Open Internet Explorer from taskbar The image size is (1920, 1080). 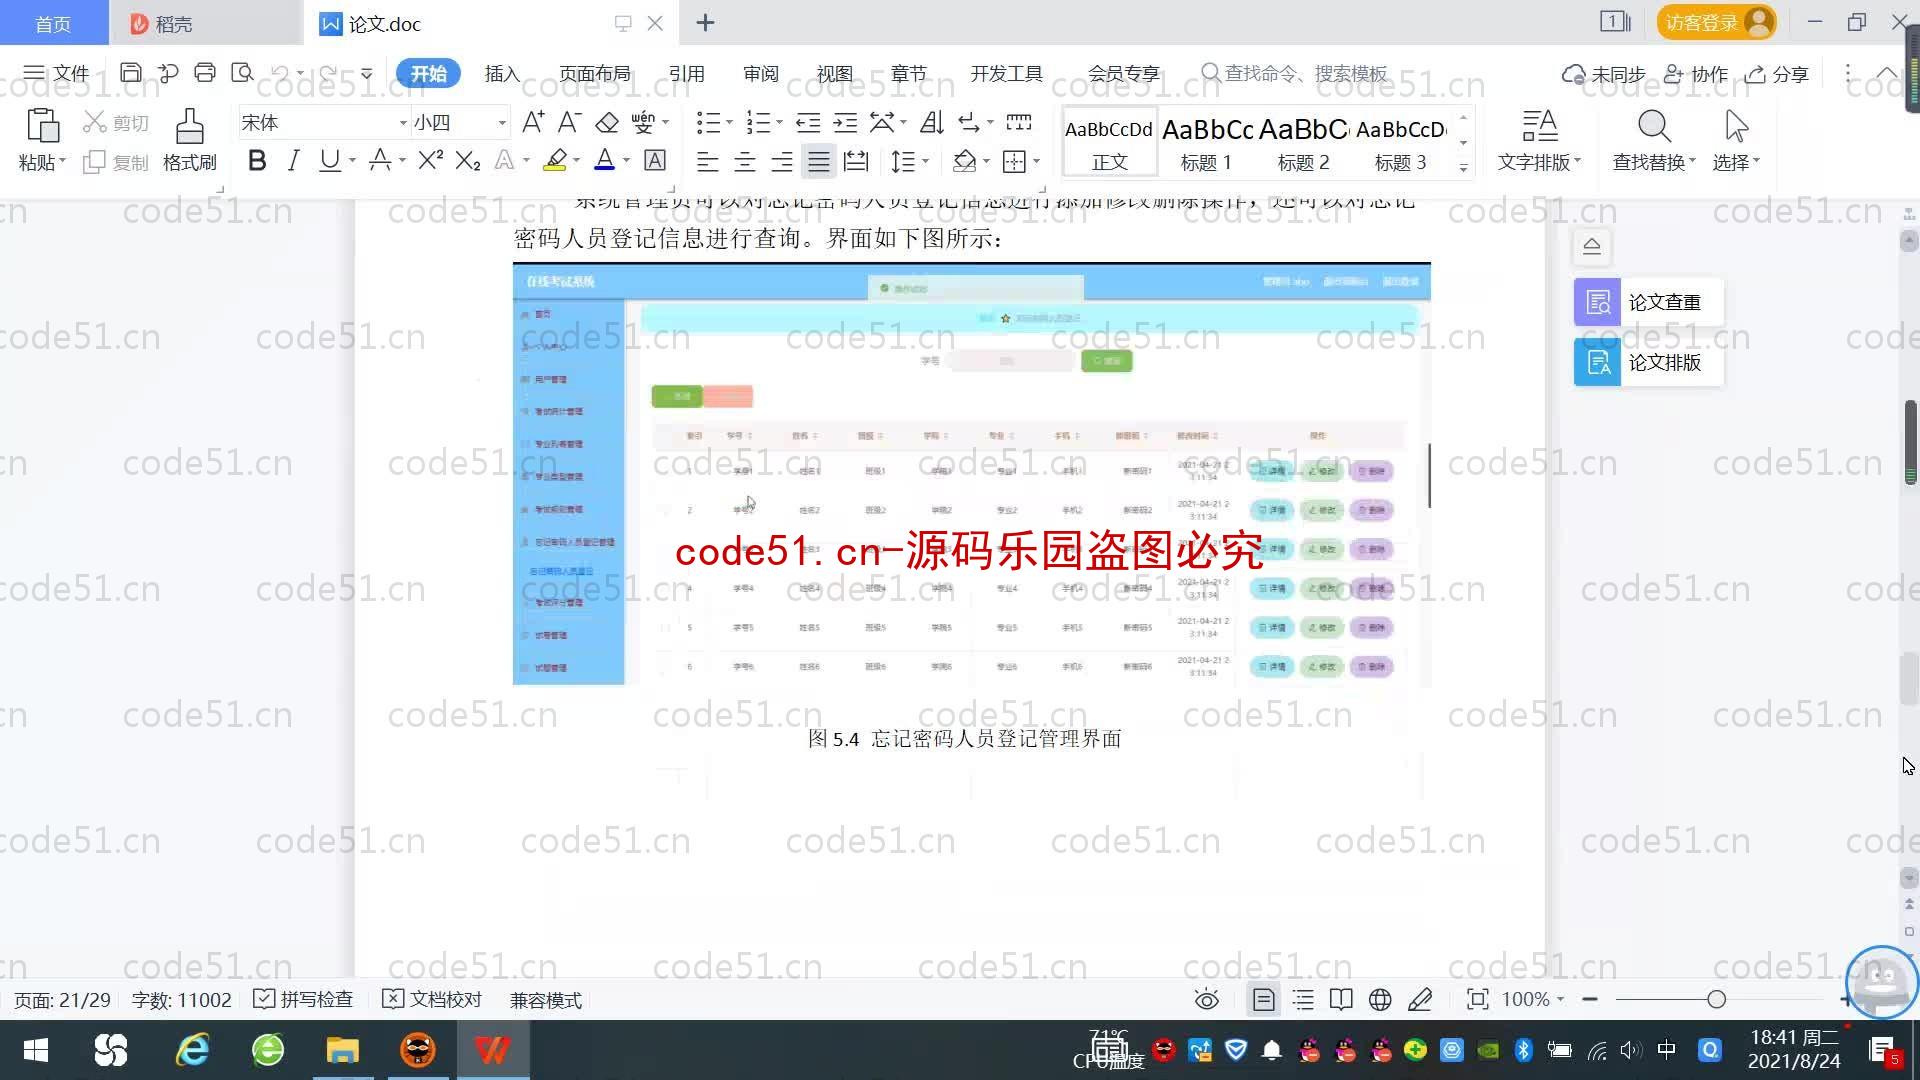[192, 1050]
